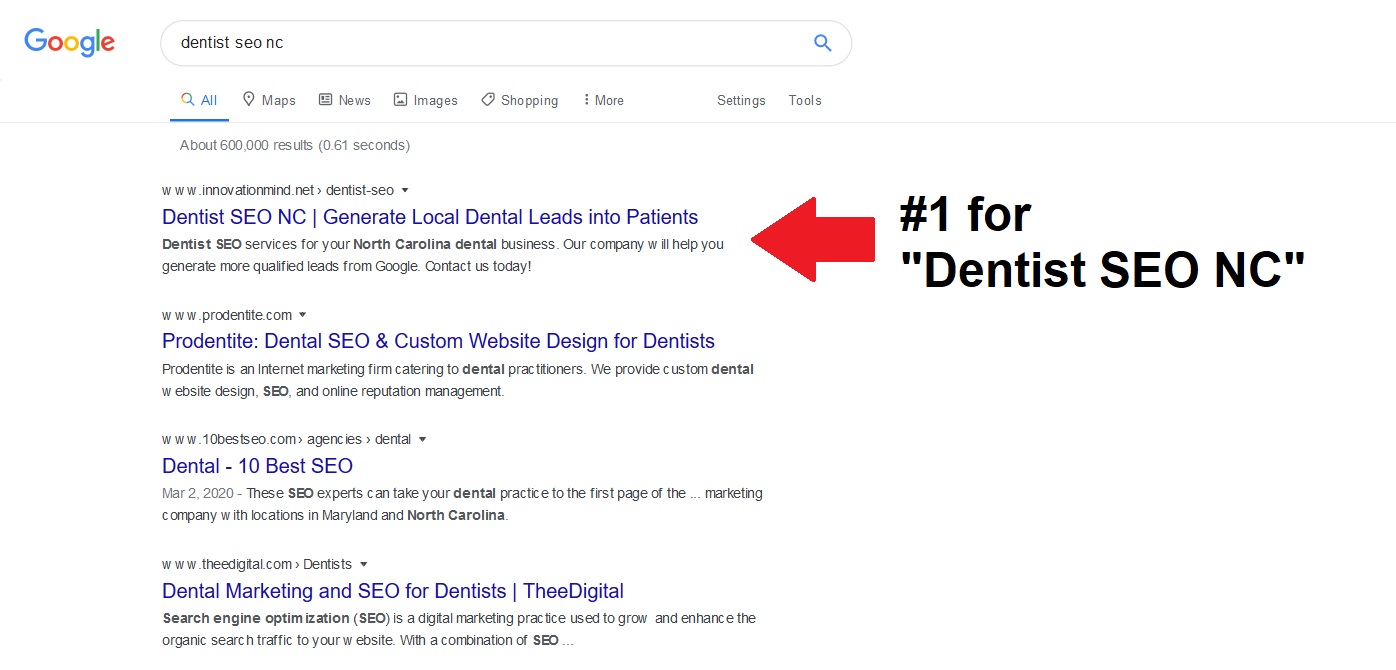Switch to the Maps tab
Viewport: 1396px width, 670px height.
pyautogui.click(x=269, y=100)
